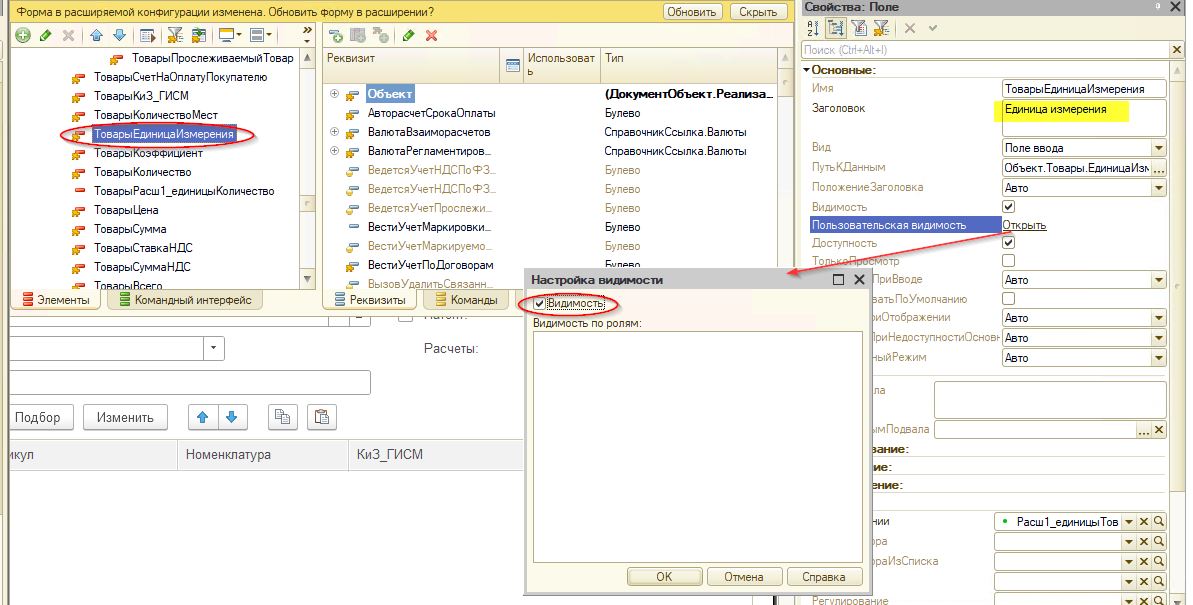Expand the ВалютаВзаиморасчетов attribute node
The width and height of the screenshot is (1193, 605).
pyautogui.click(x=334, y=132)
